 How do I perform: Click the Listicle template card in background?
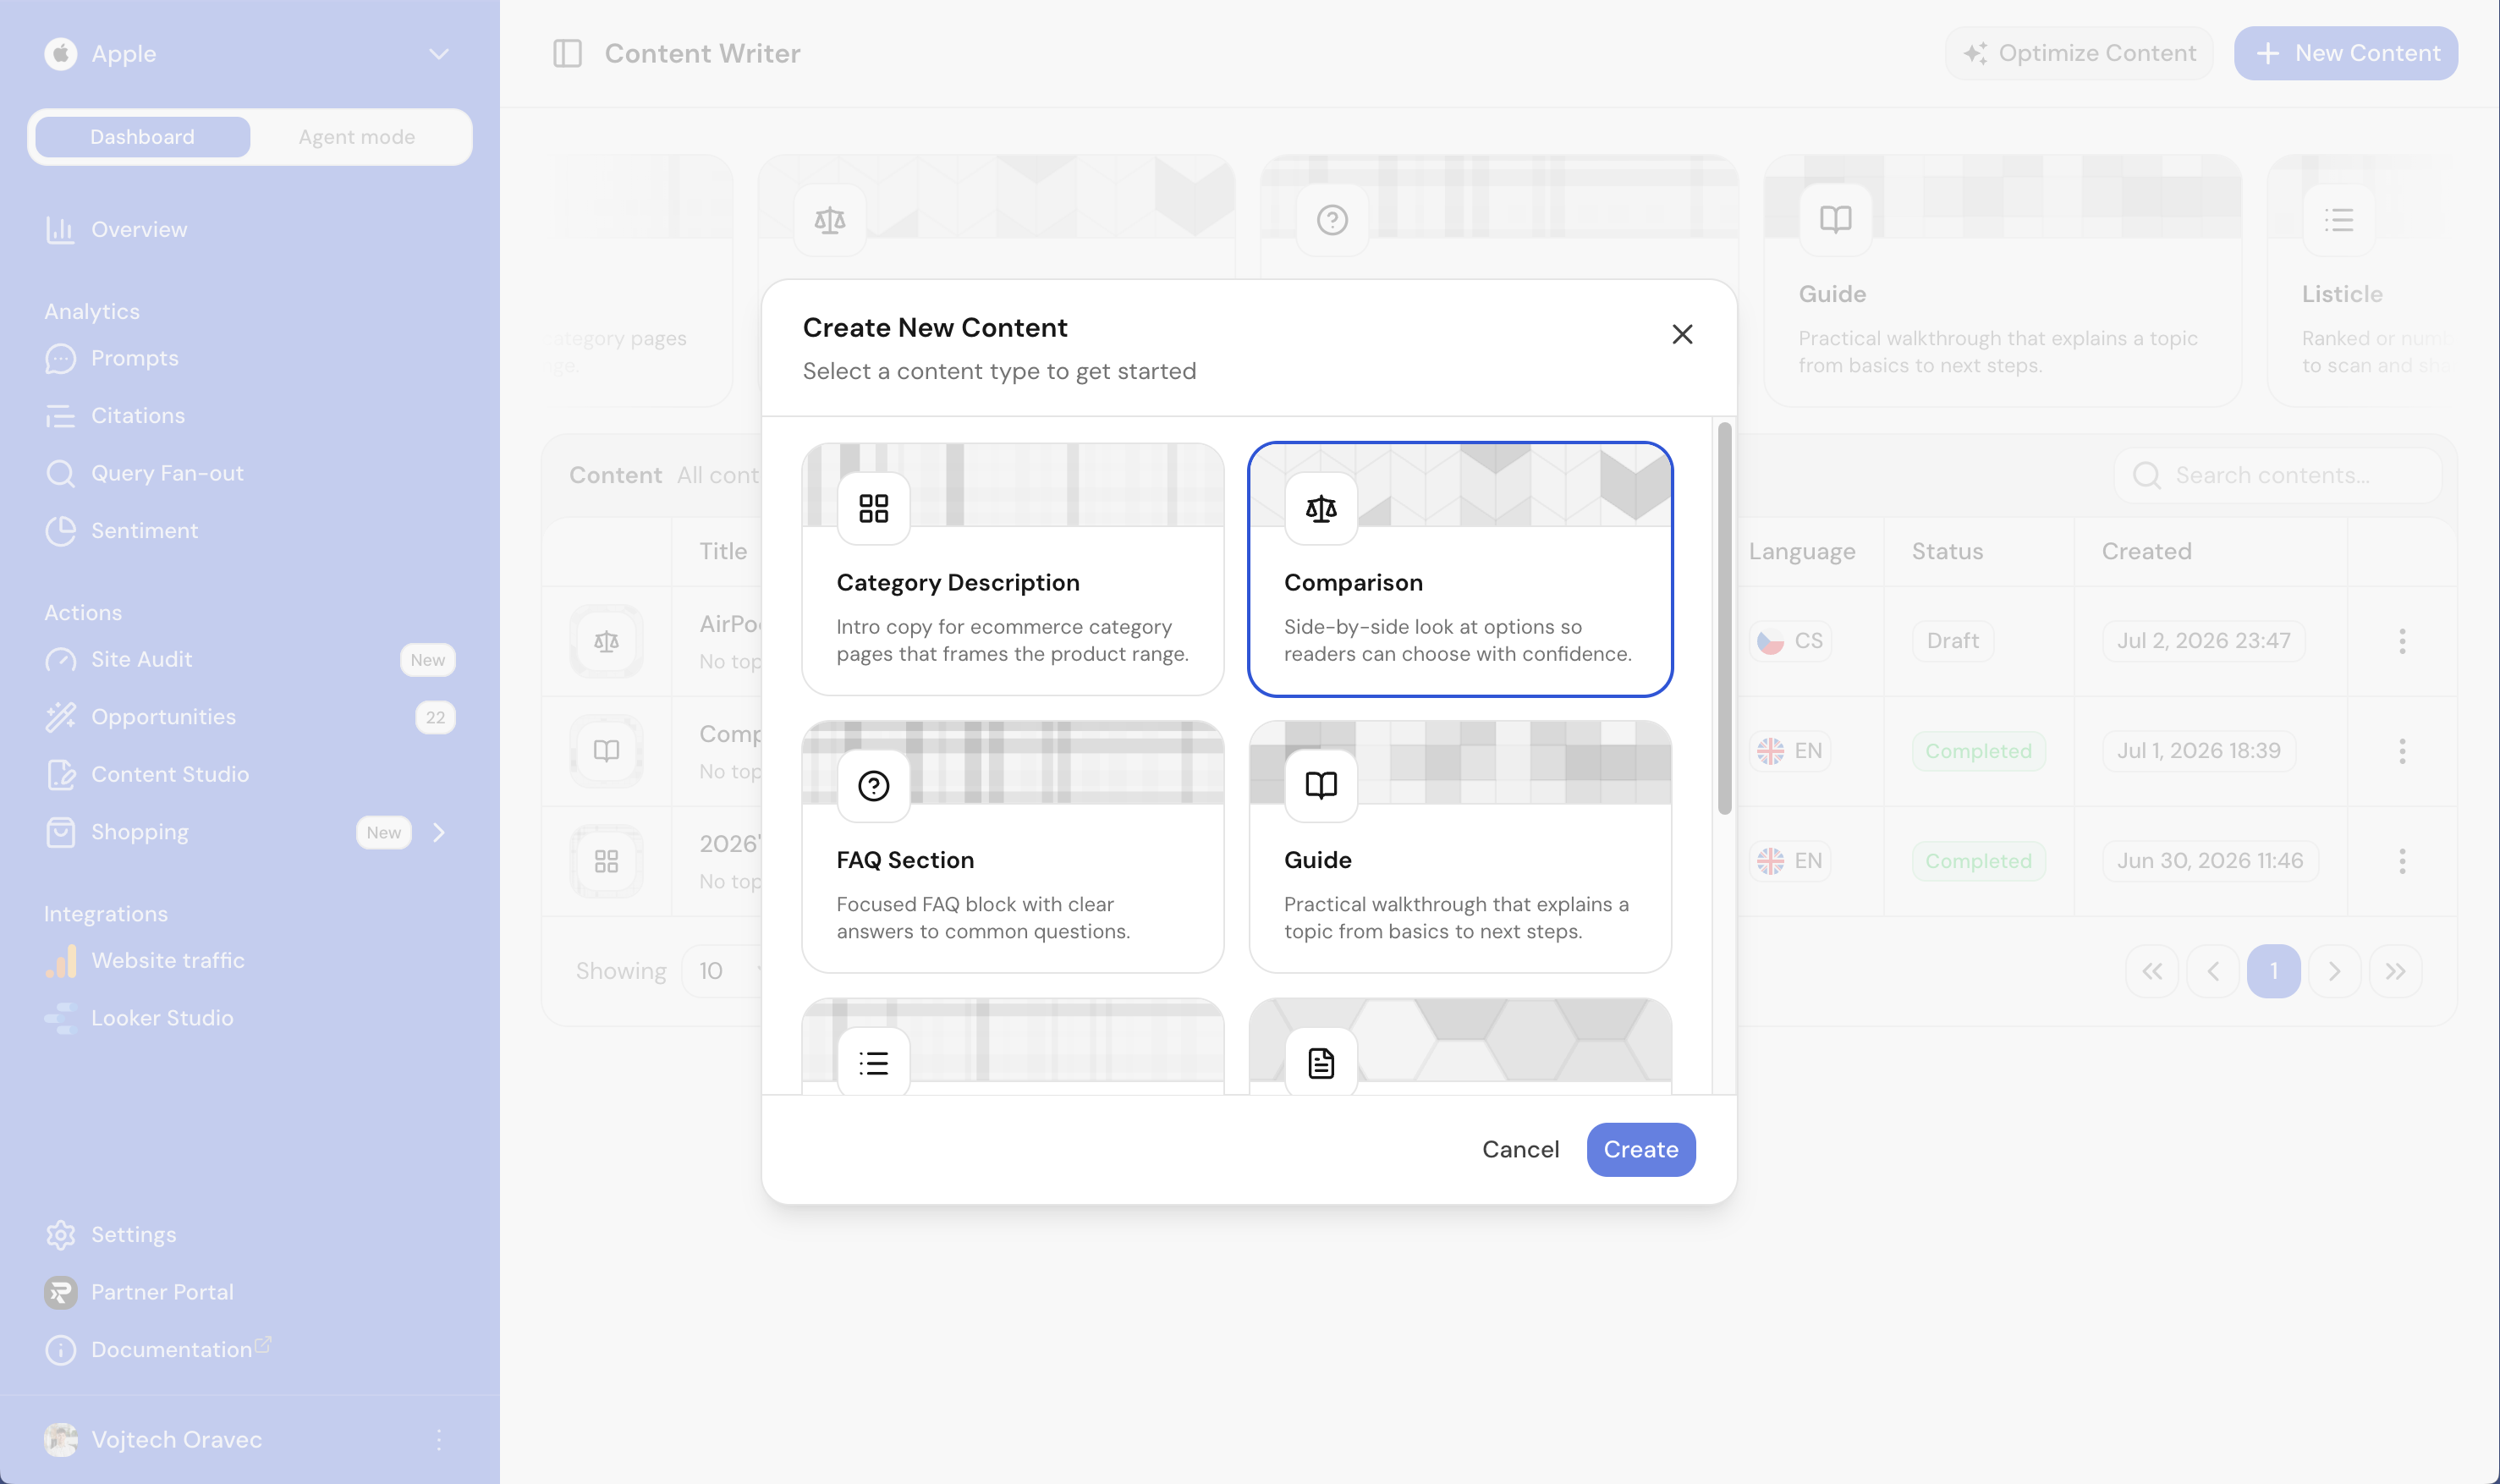coord(2362,281)
